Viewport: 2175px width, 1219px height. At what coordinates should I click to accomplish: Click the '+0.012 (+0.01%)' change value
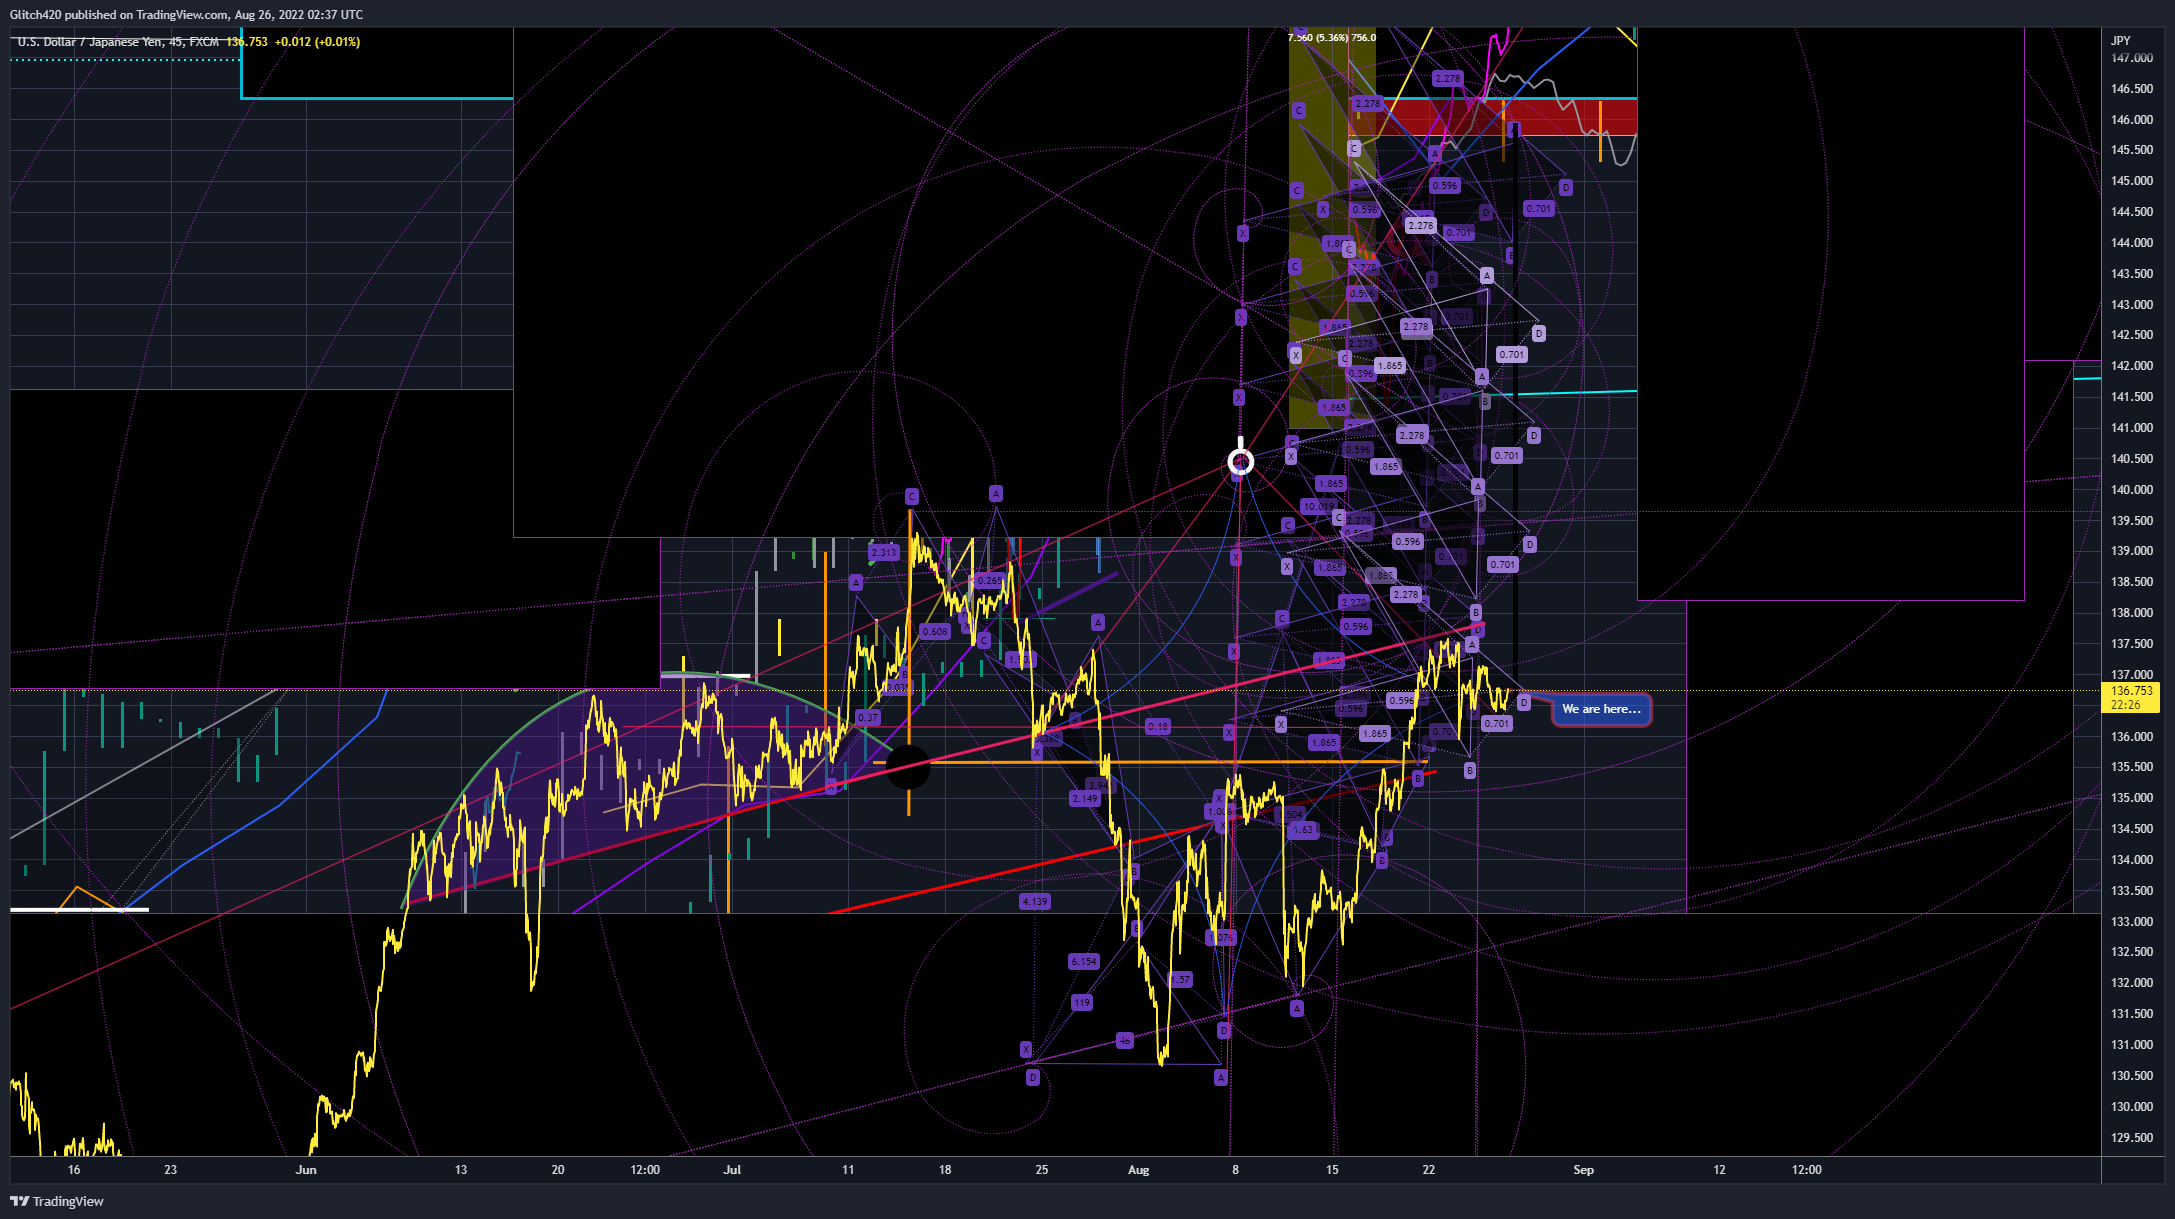point(317,42)
